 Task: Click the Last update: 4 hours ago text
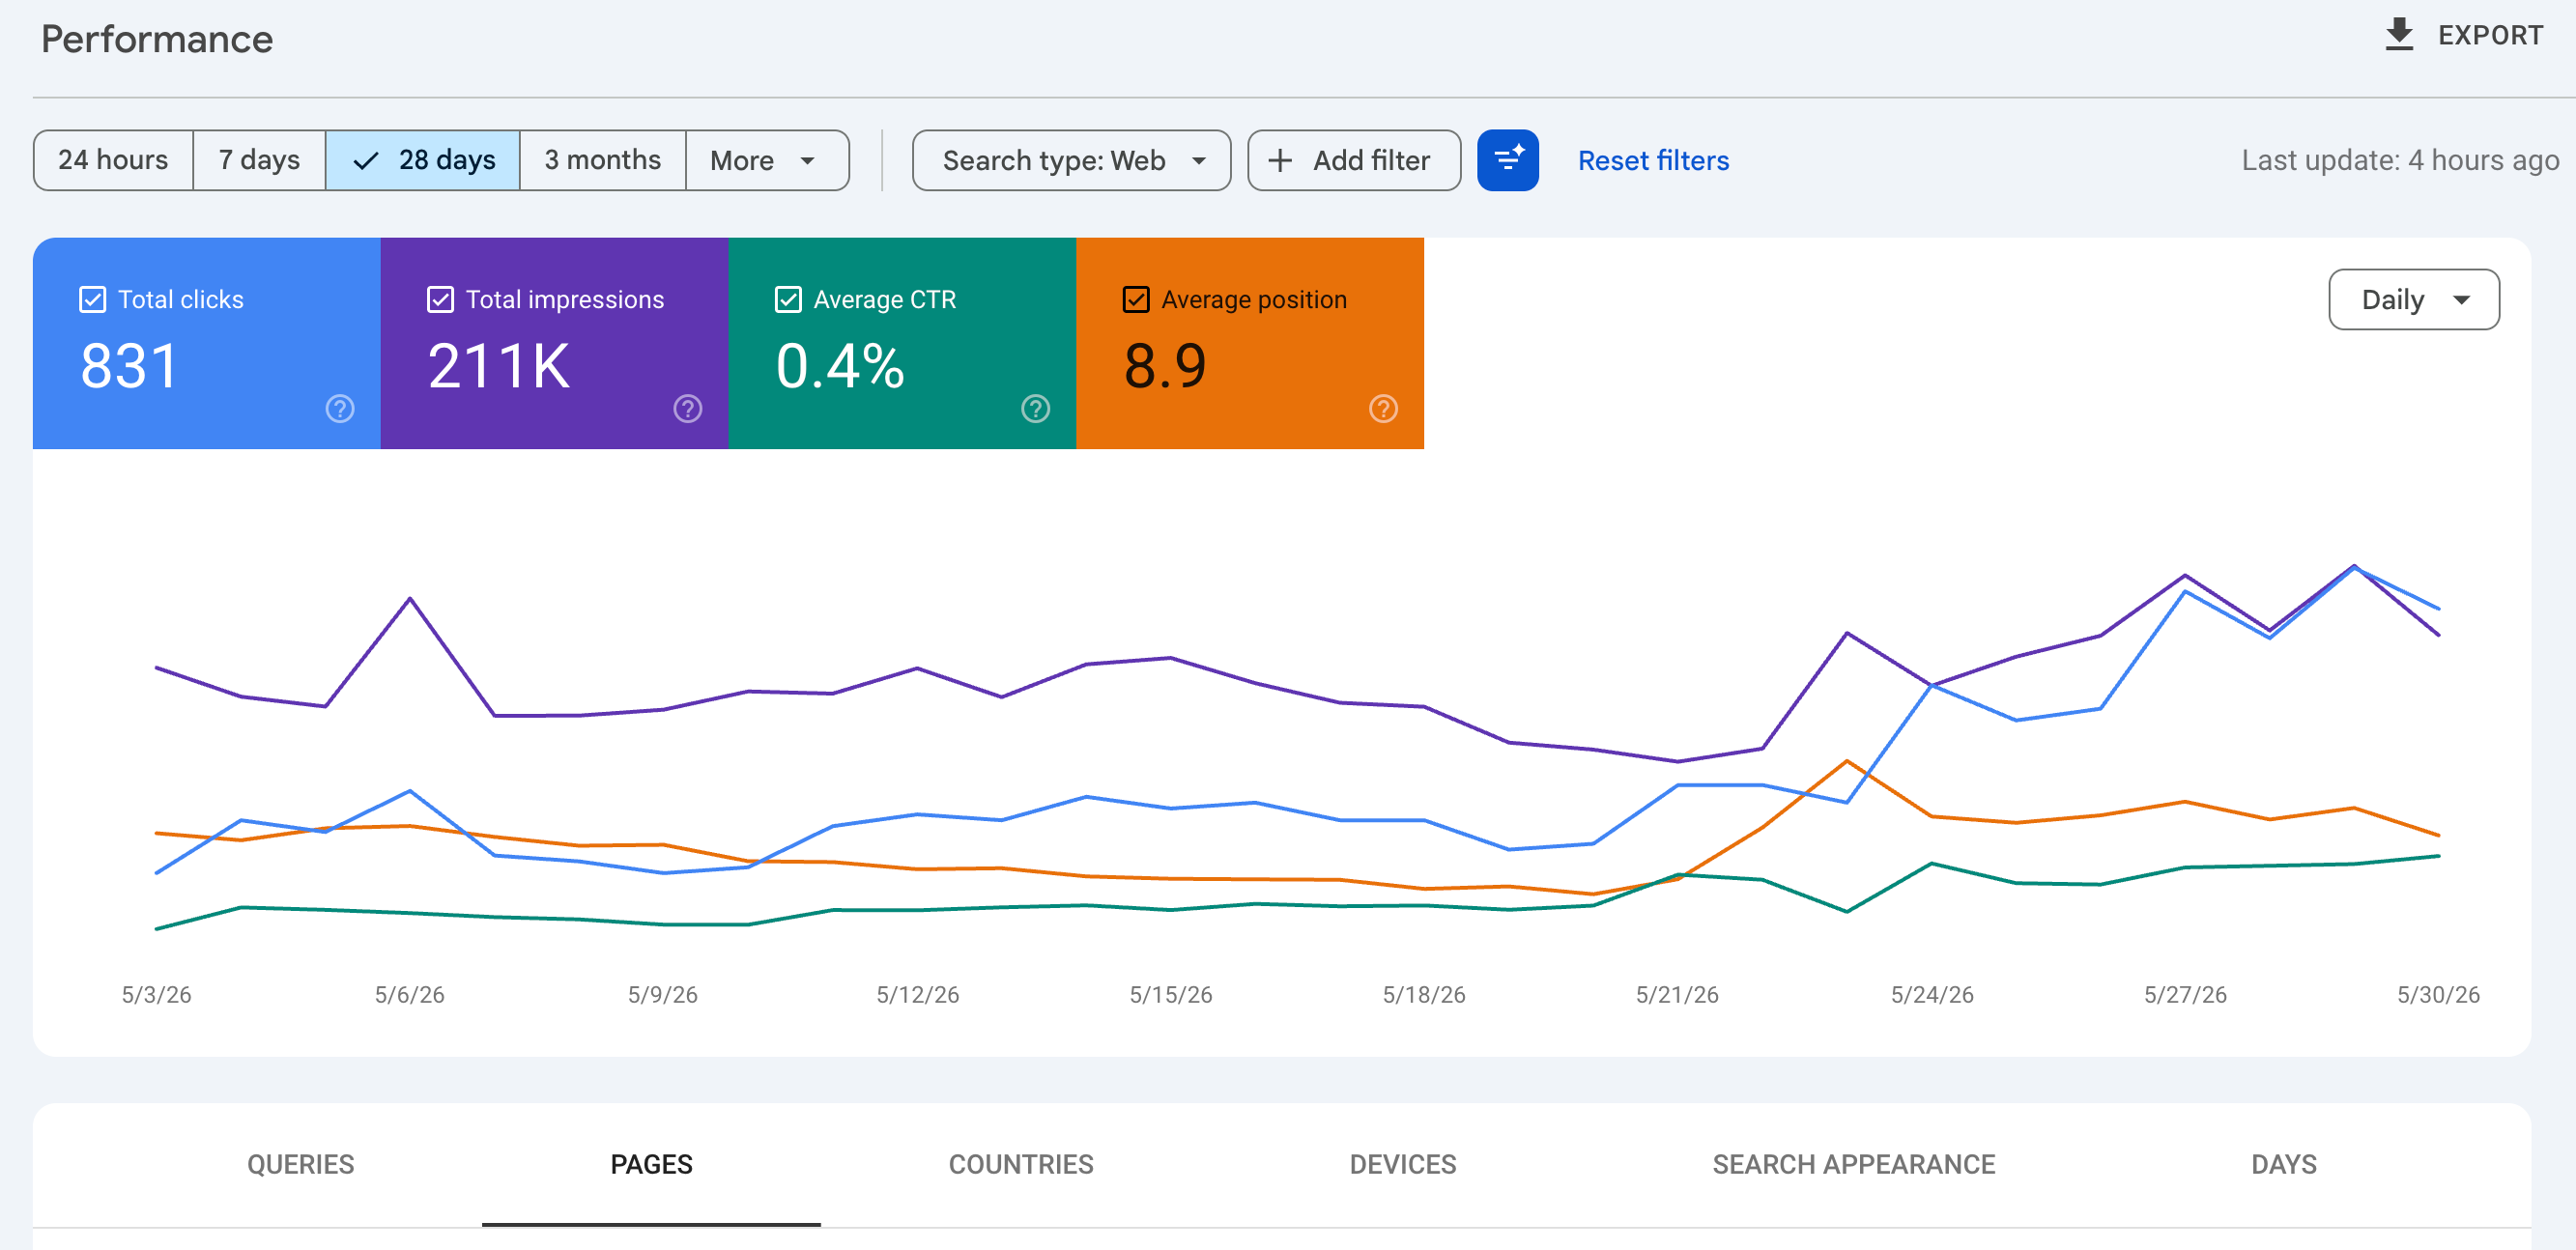click(x=2400, y=160)
